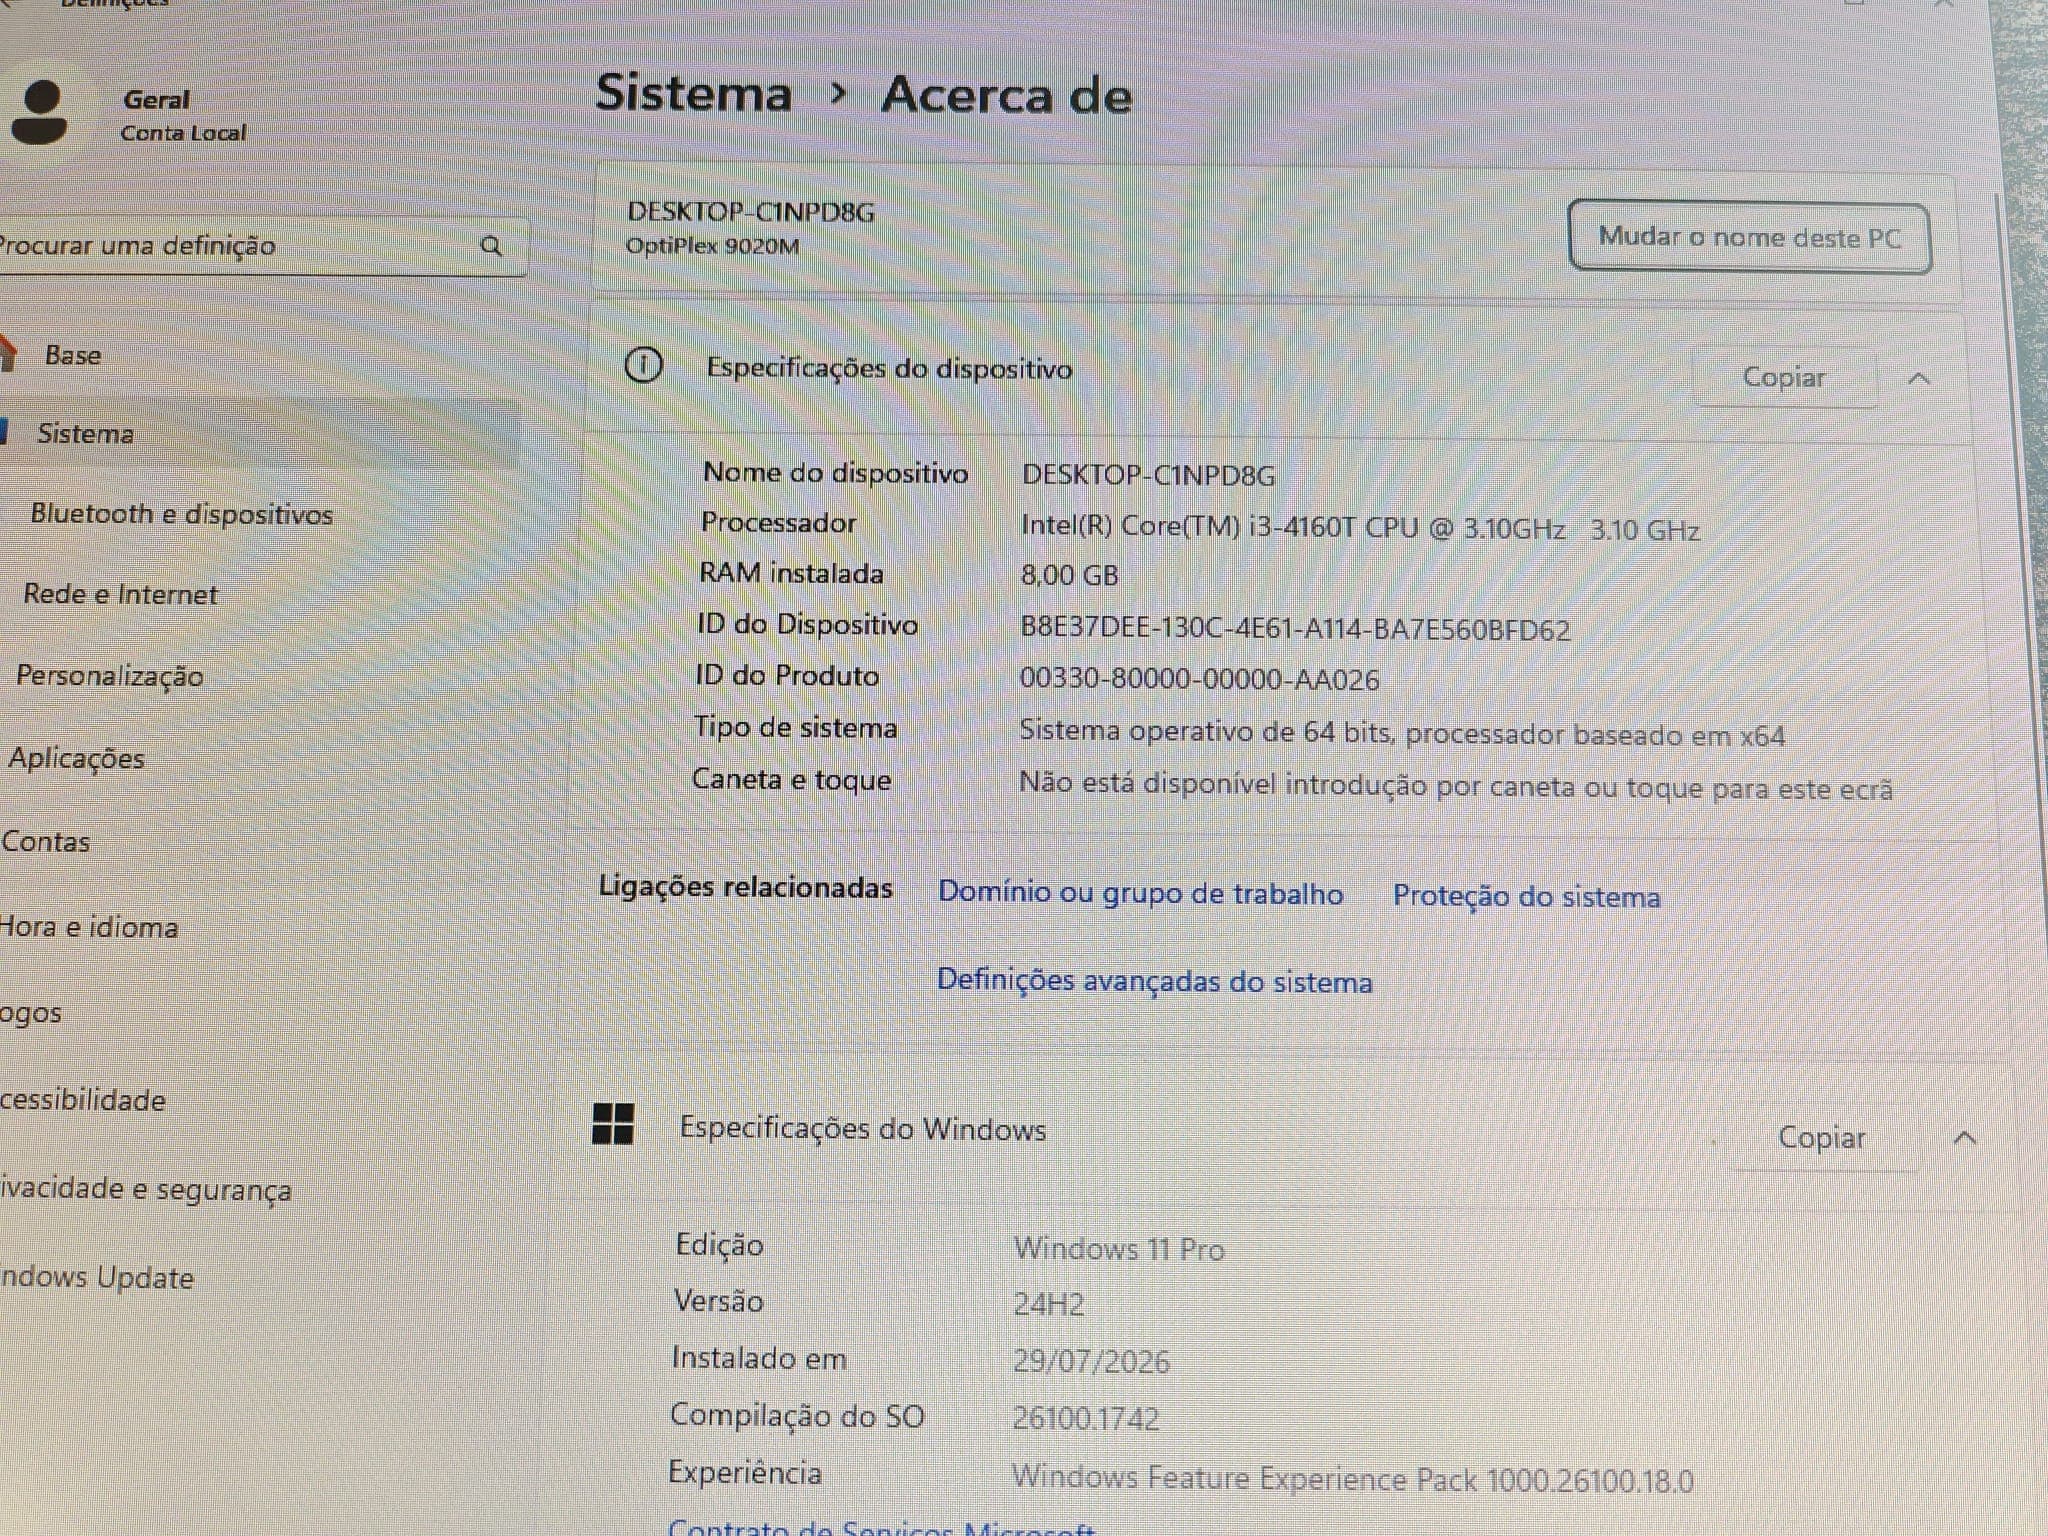
Task: Click the Nome do dispositivo label
Action: [x=836, y=472]
